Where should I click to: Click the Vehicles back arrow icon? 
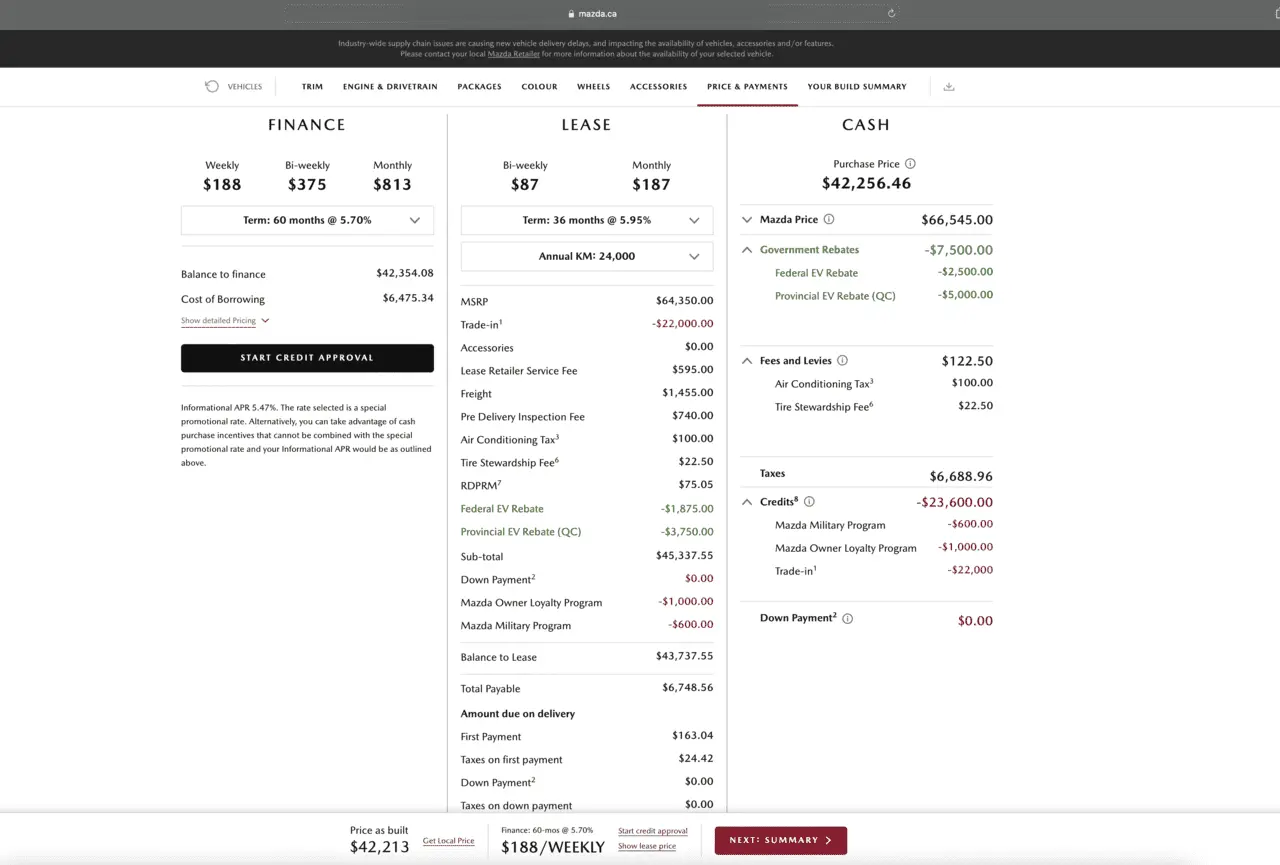(212, 87)
